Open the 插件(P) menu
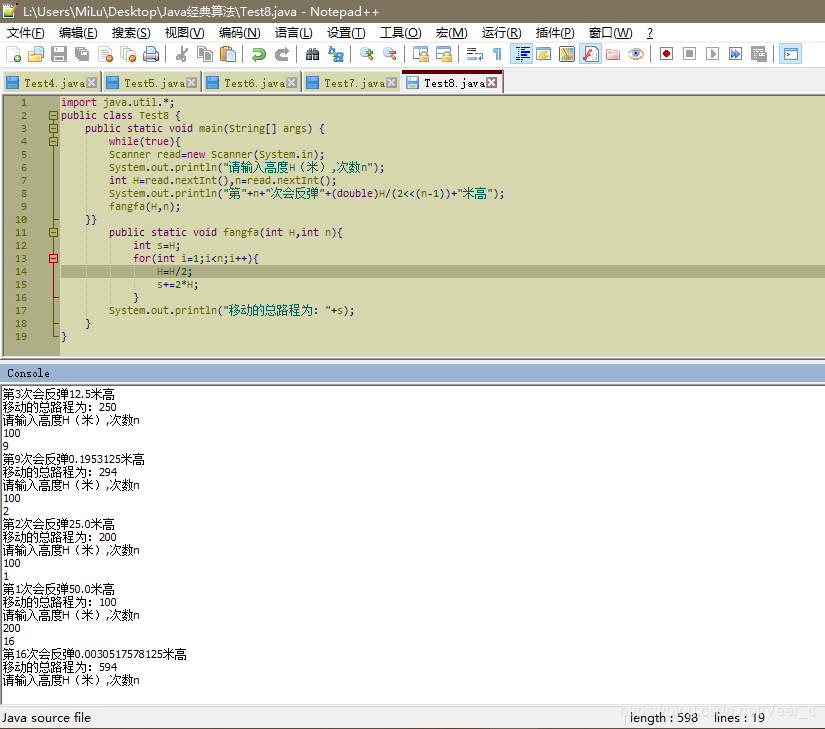825x729 pixels. pos(555,33)
